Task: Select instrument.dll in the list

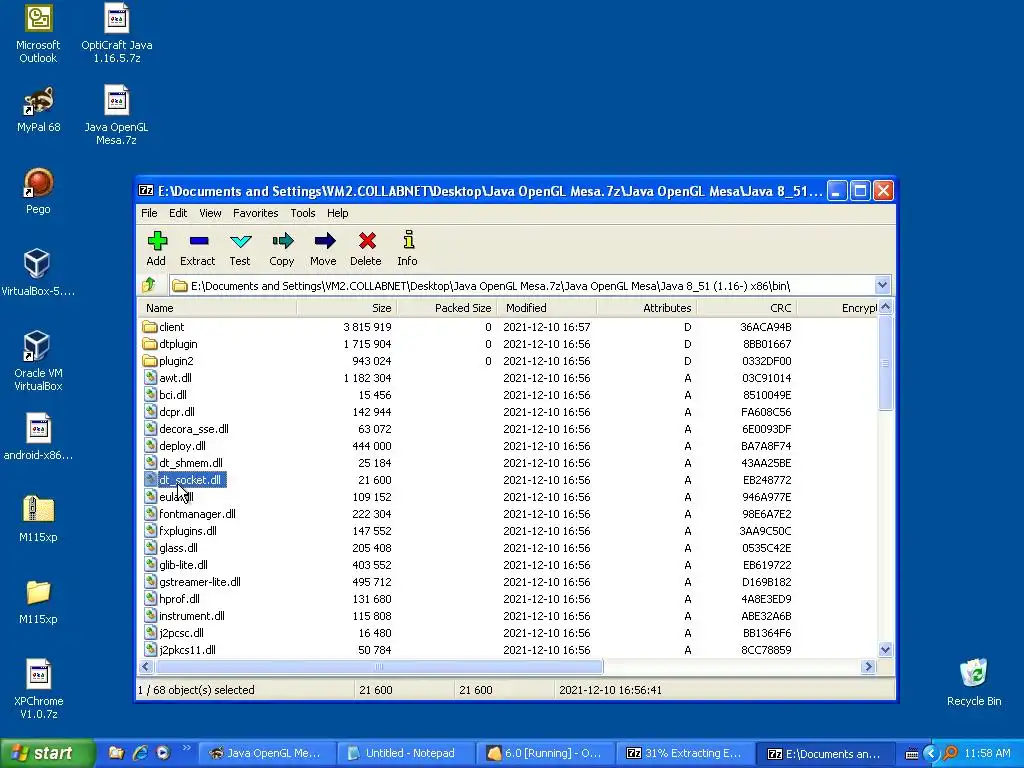Action: tap(509, 616)
